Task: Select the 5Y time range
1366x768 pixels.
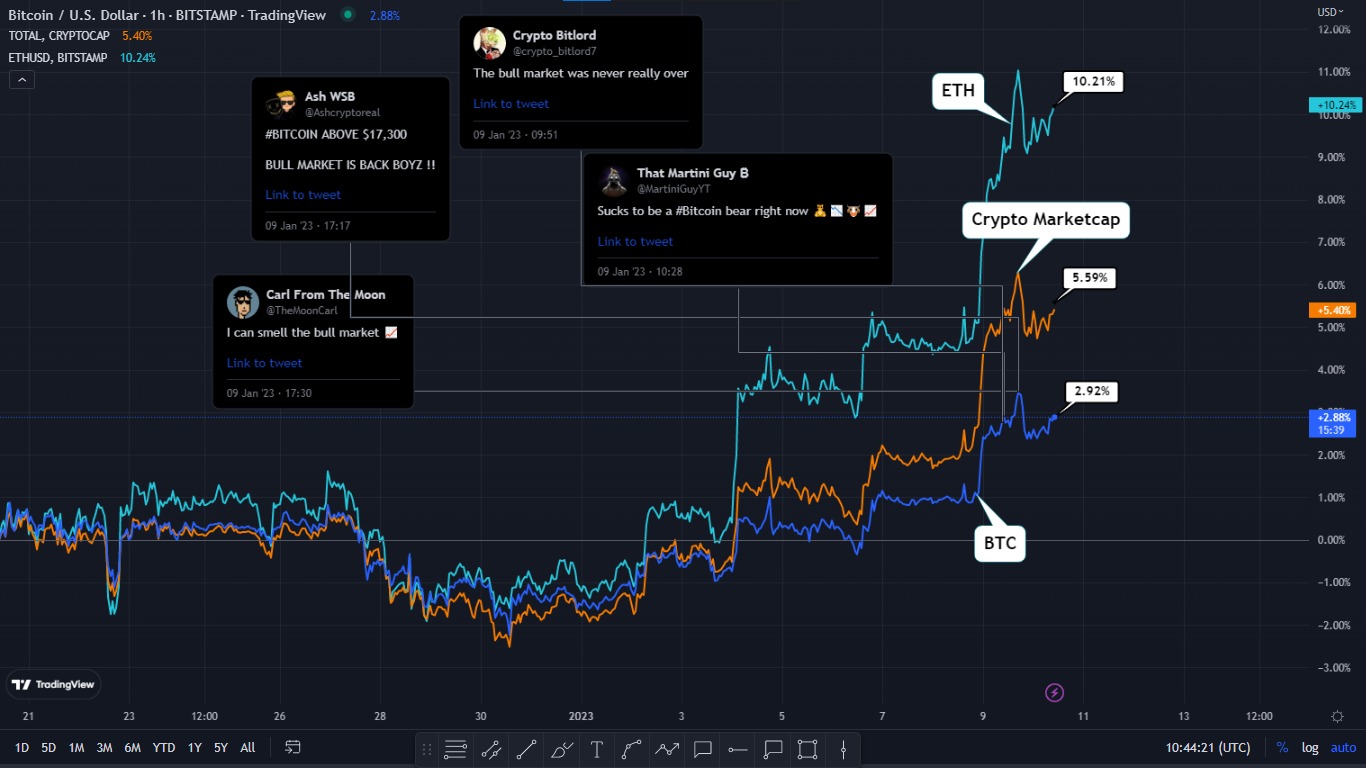Action: pos(221,747)
